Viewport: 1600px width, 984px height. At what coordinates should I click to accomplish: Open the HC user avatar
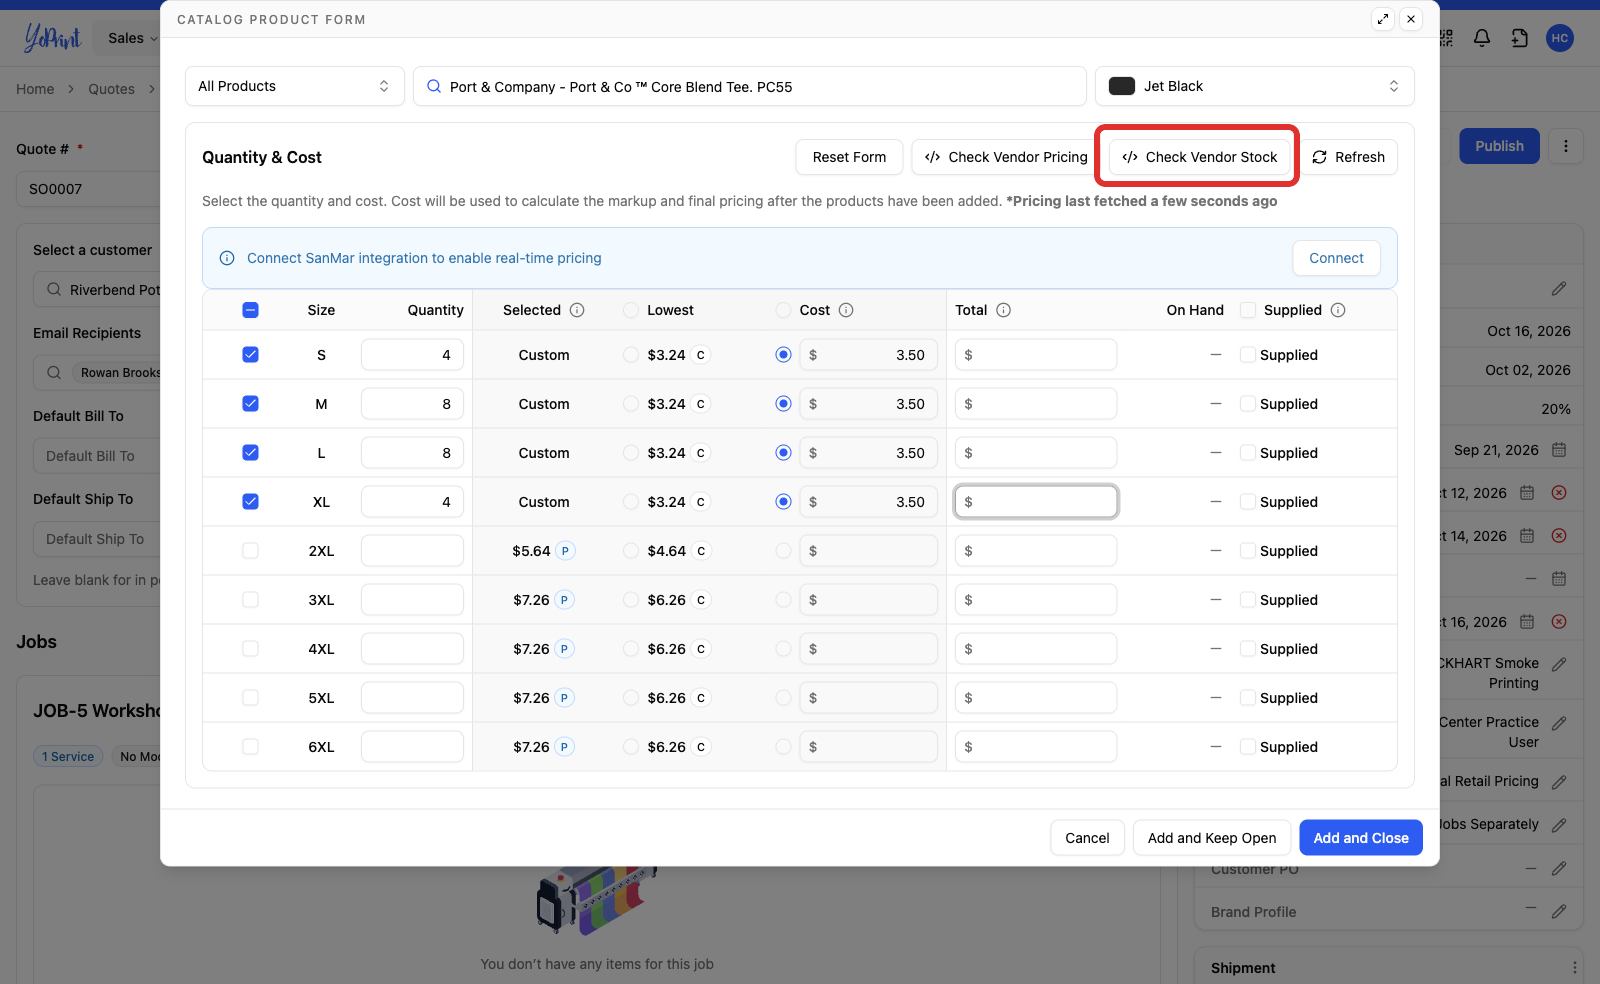point(1559,38)
